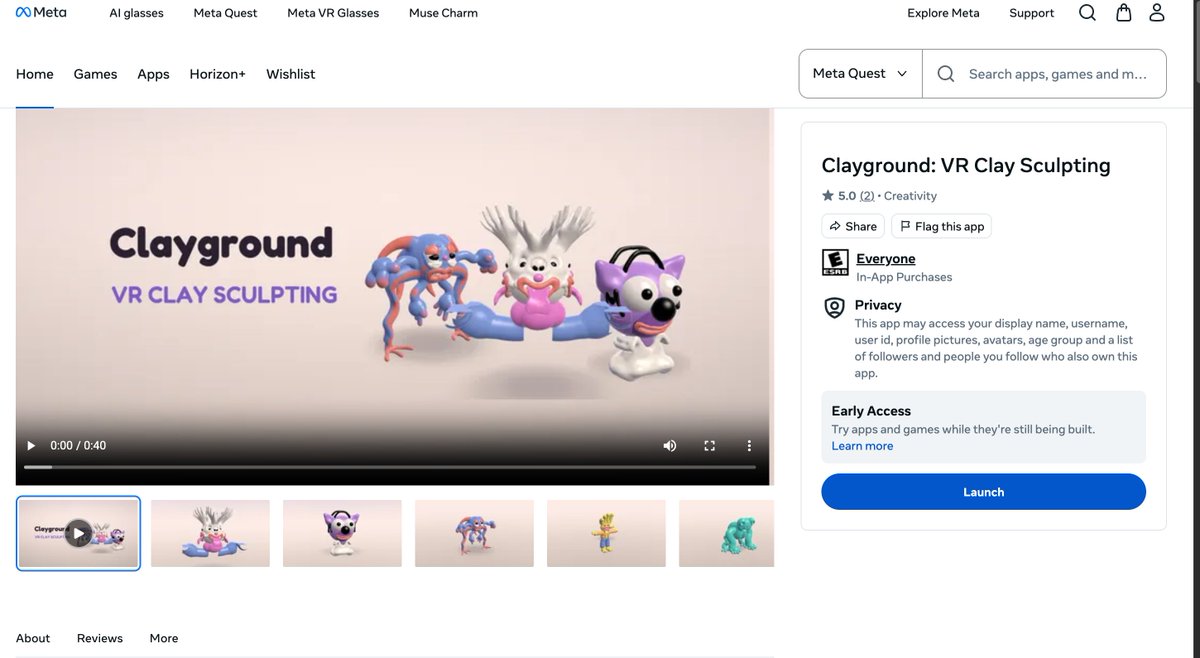Click the Early Access heading
Viewport: 1200px width, 658px height.
[x=871, y=411]
